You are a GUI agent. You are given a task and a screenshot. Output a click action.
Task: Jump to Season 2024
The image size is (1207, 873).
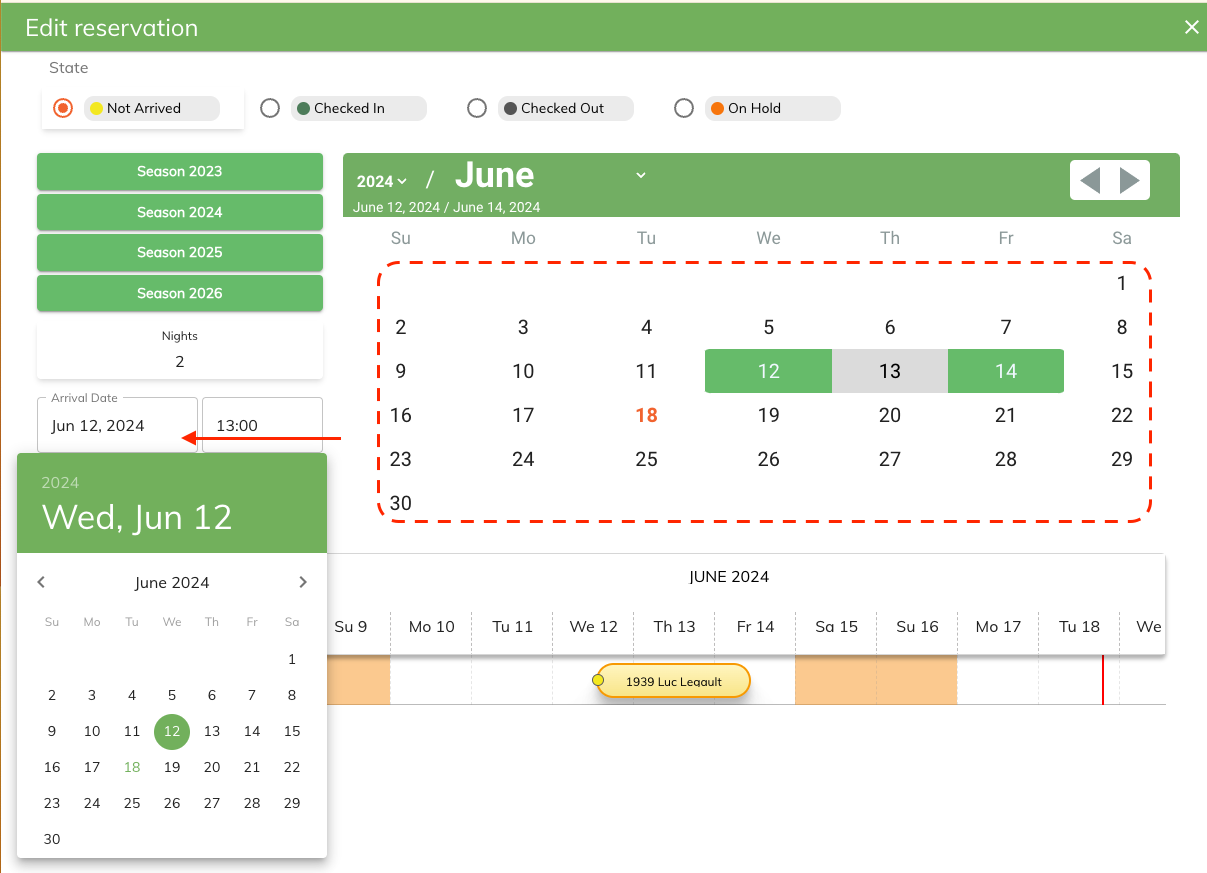click(180, 212)
